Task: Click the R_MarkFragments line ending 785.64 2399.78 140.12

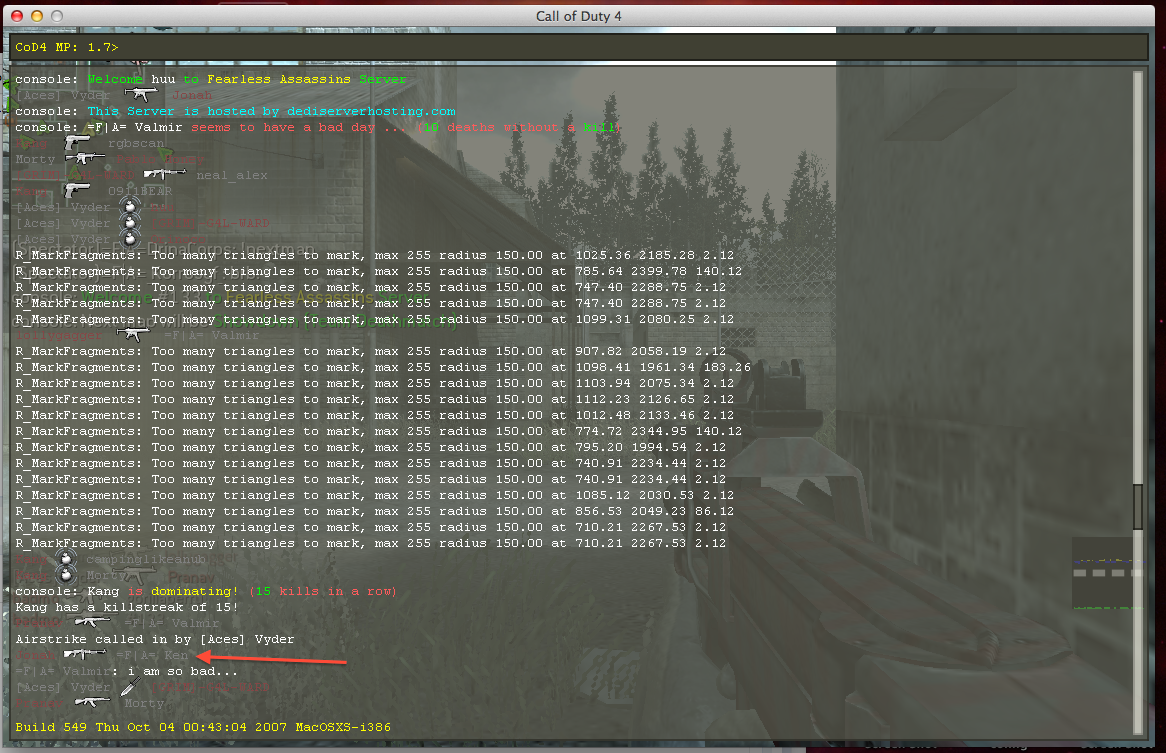Action: (379, 271)
